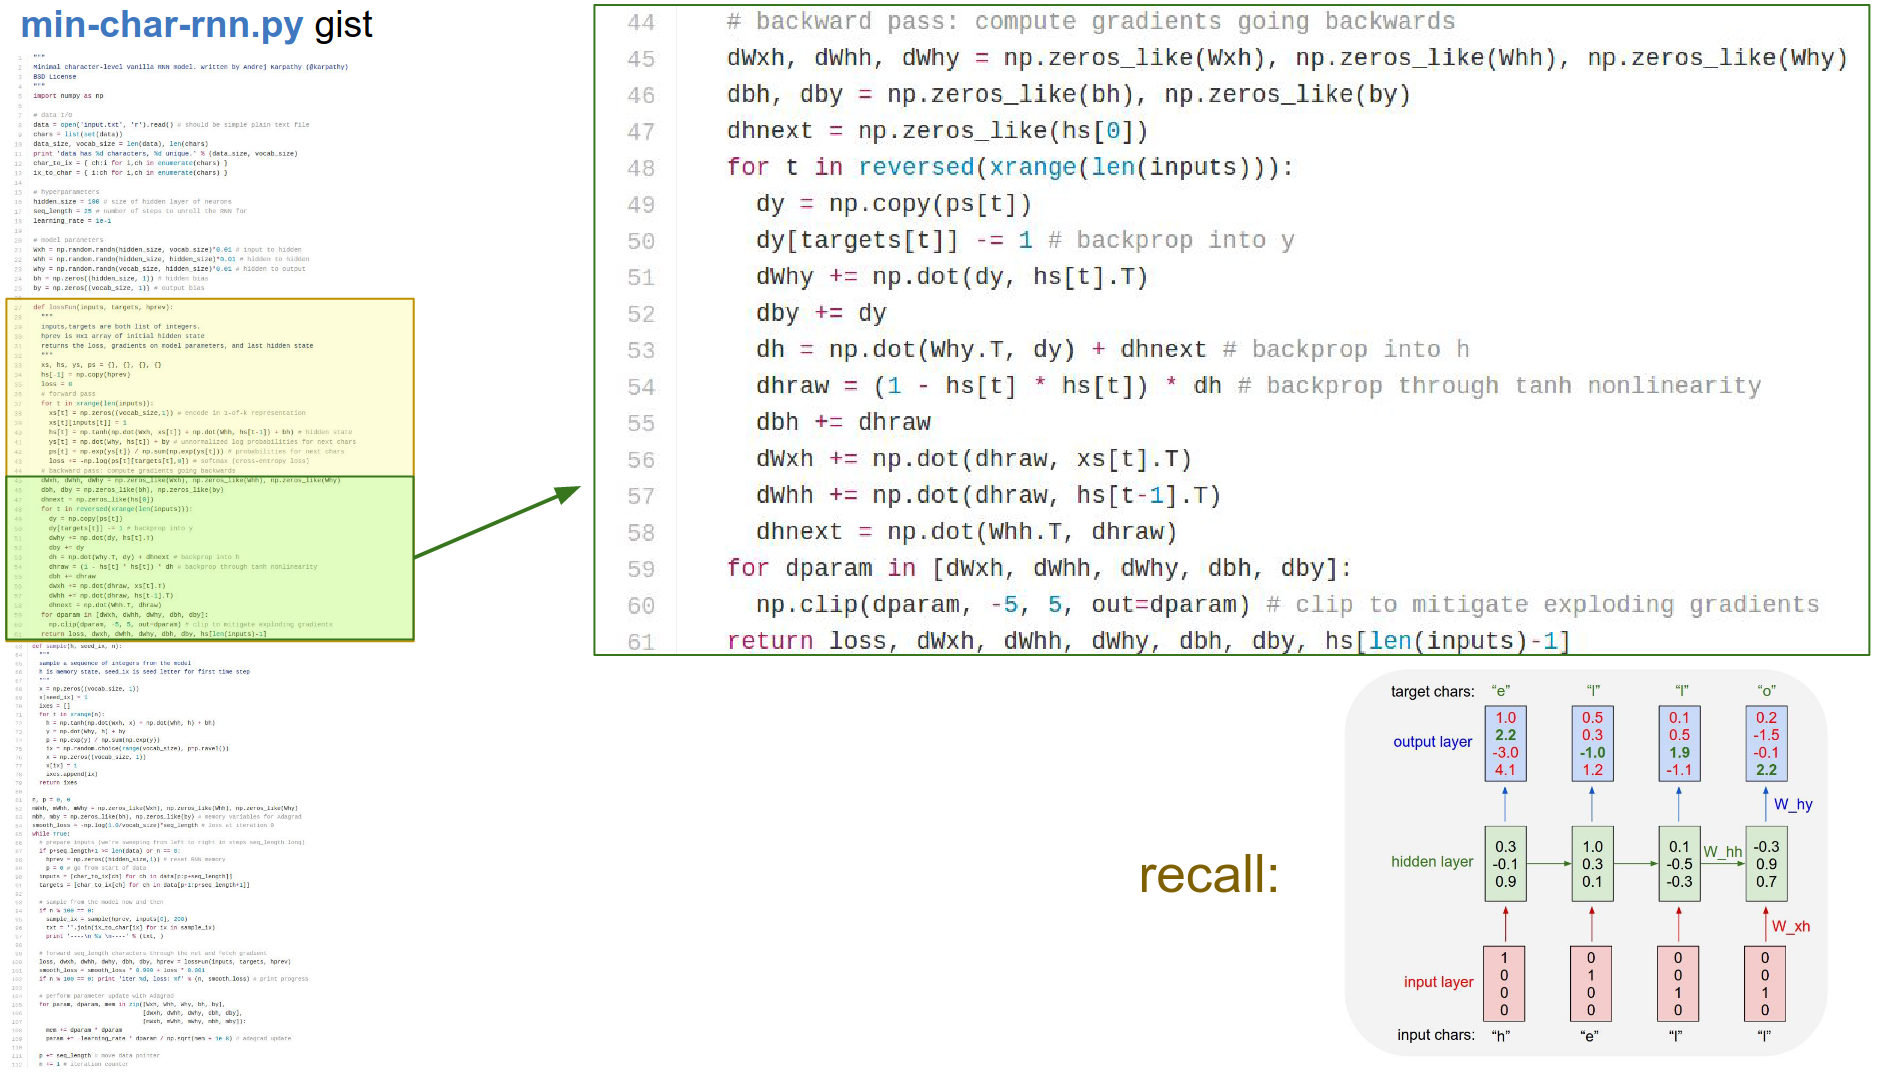Click the W_xh weight label

point(1790,926)
